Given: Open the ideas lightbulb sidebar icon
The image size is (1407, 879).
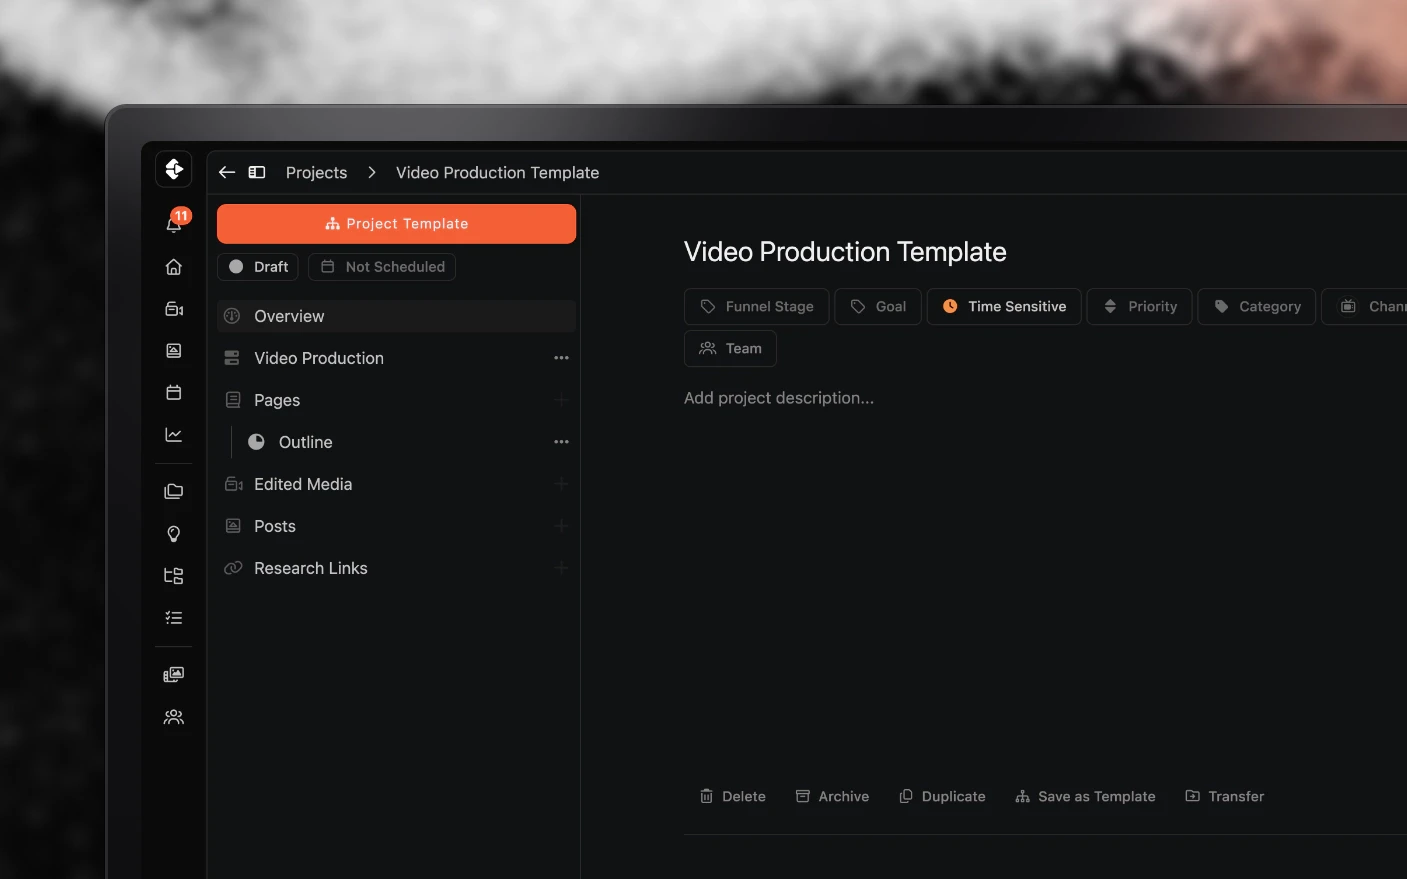Looking at the screenshot, I should pos(174,534).
